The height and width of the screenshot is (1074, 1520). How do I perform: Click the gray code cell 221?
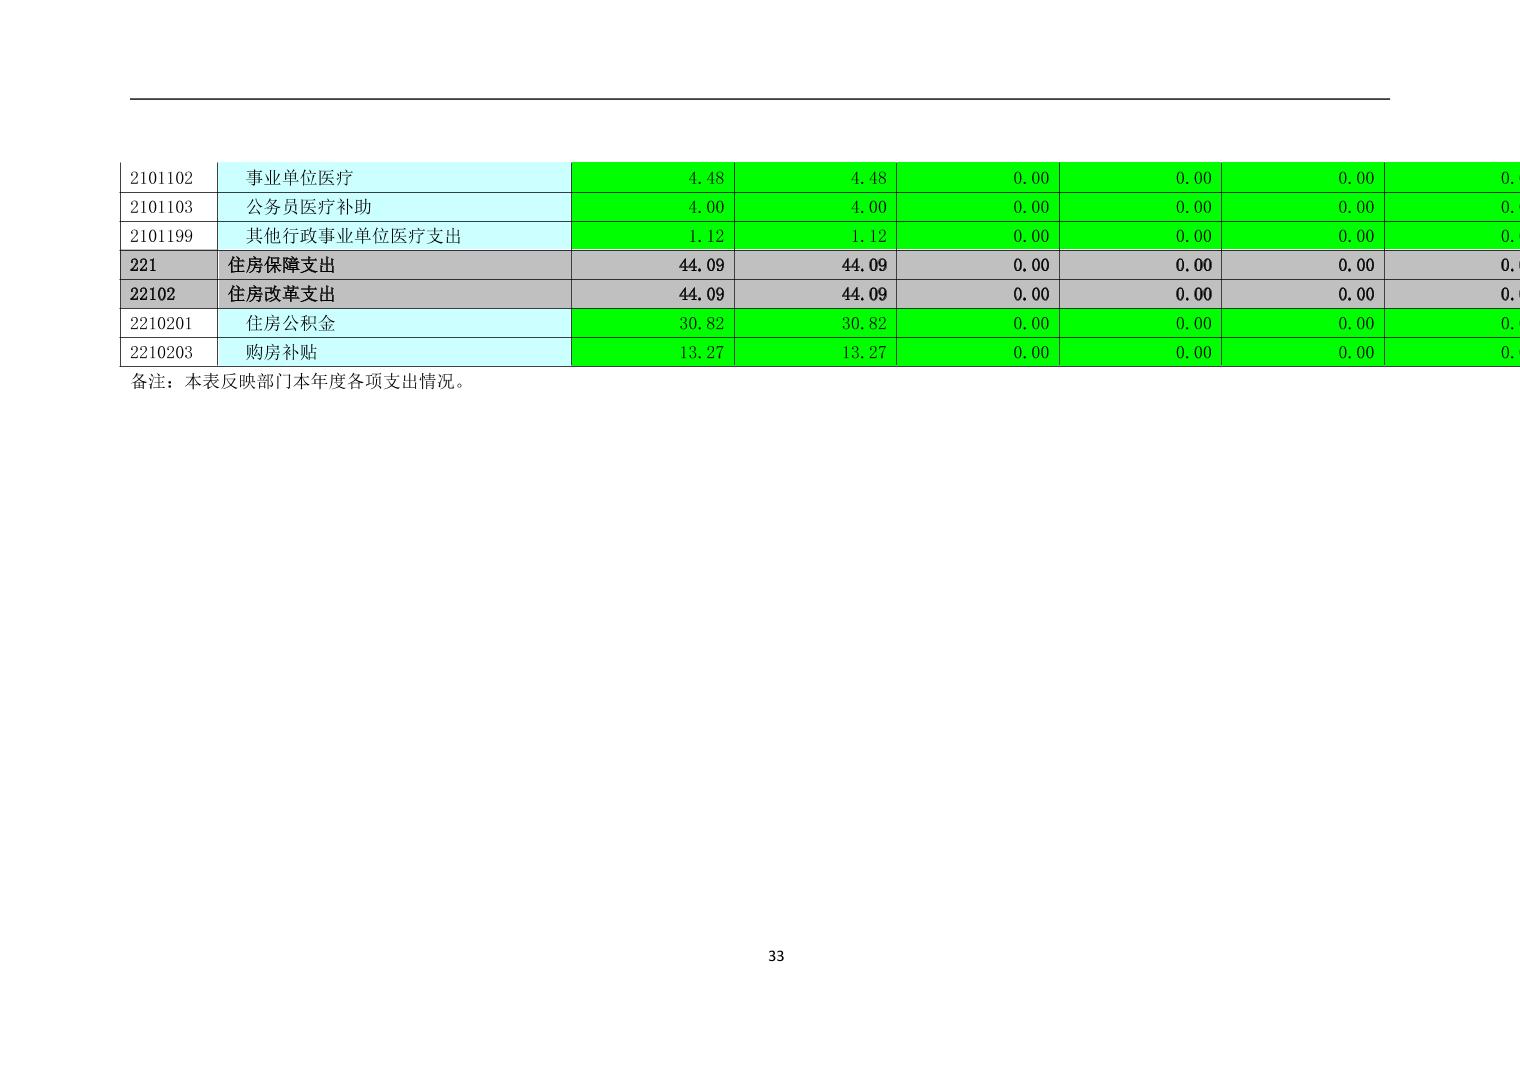[144, 265]
